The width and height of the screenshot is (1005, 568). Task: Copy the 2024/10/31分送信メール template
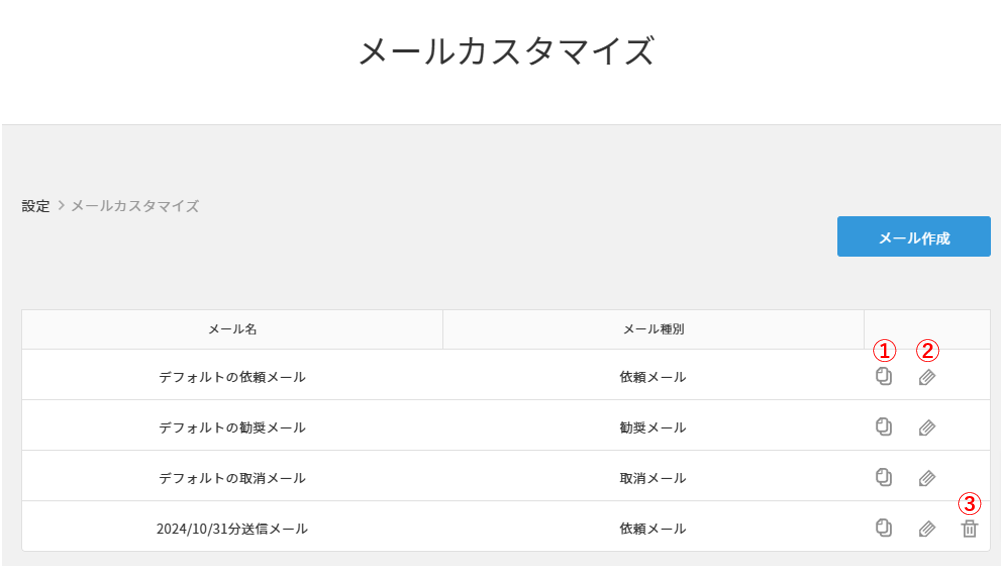click(883, 527)
